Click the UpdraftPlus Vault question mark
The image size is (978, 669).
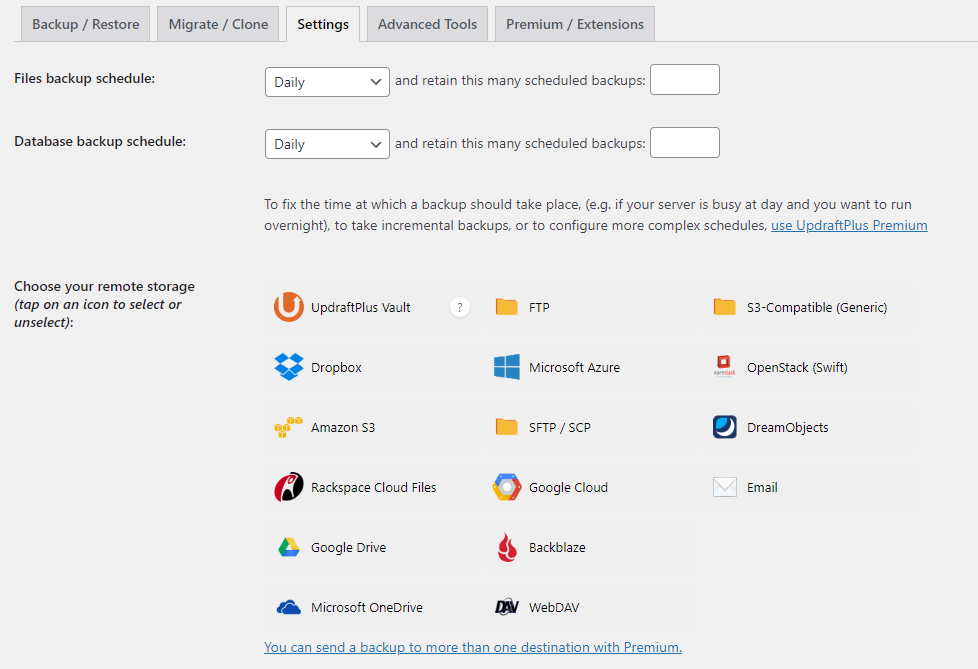[x=460, y=307]
